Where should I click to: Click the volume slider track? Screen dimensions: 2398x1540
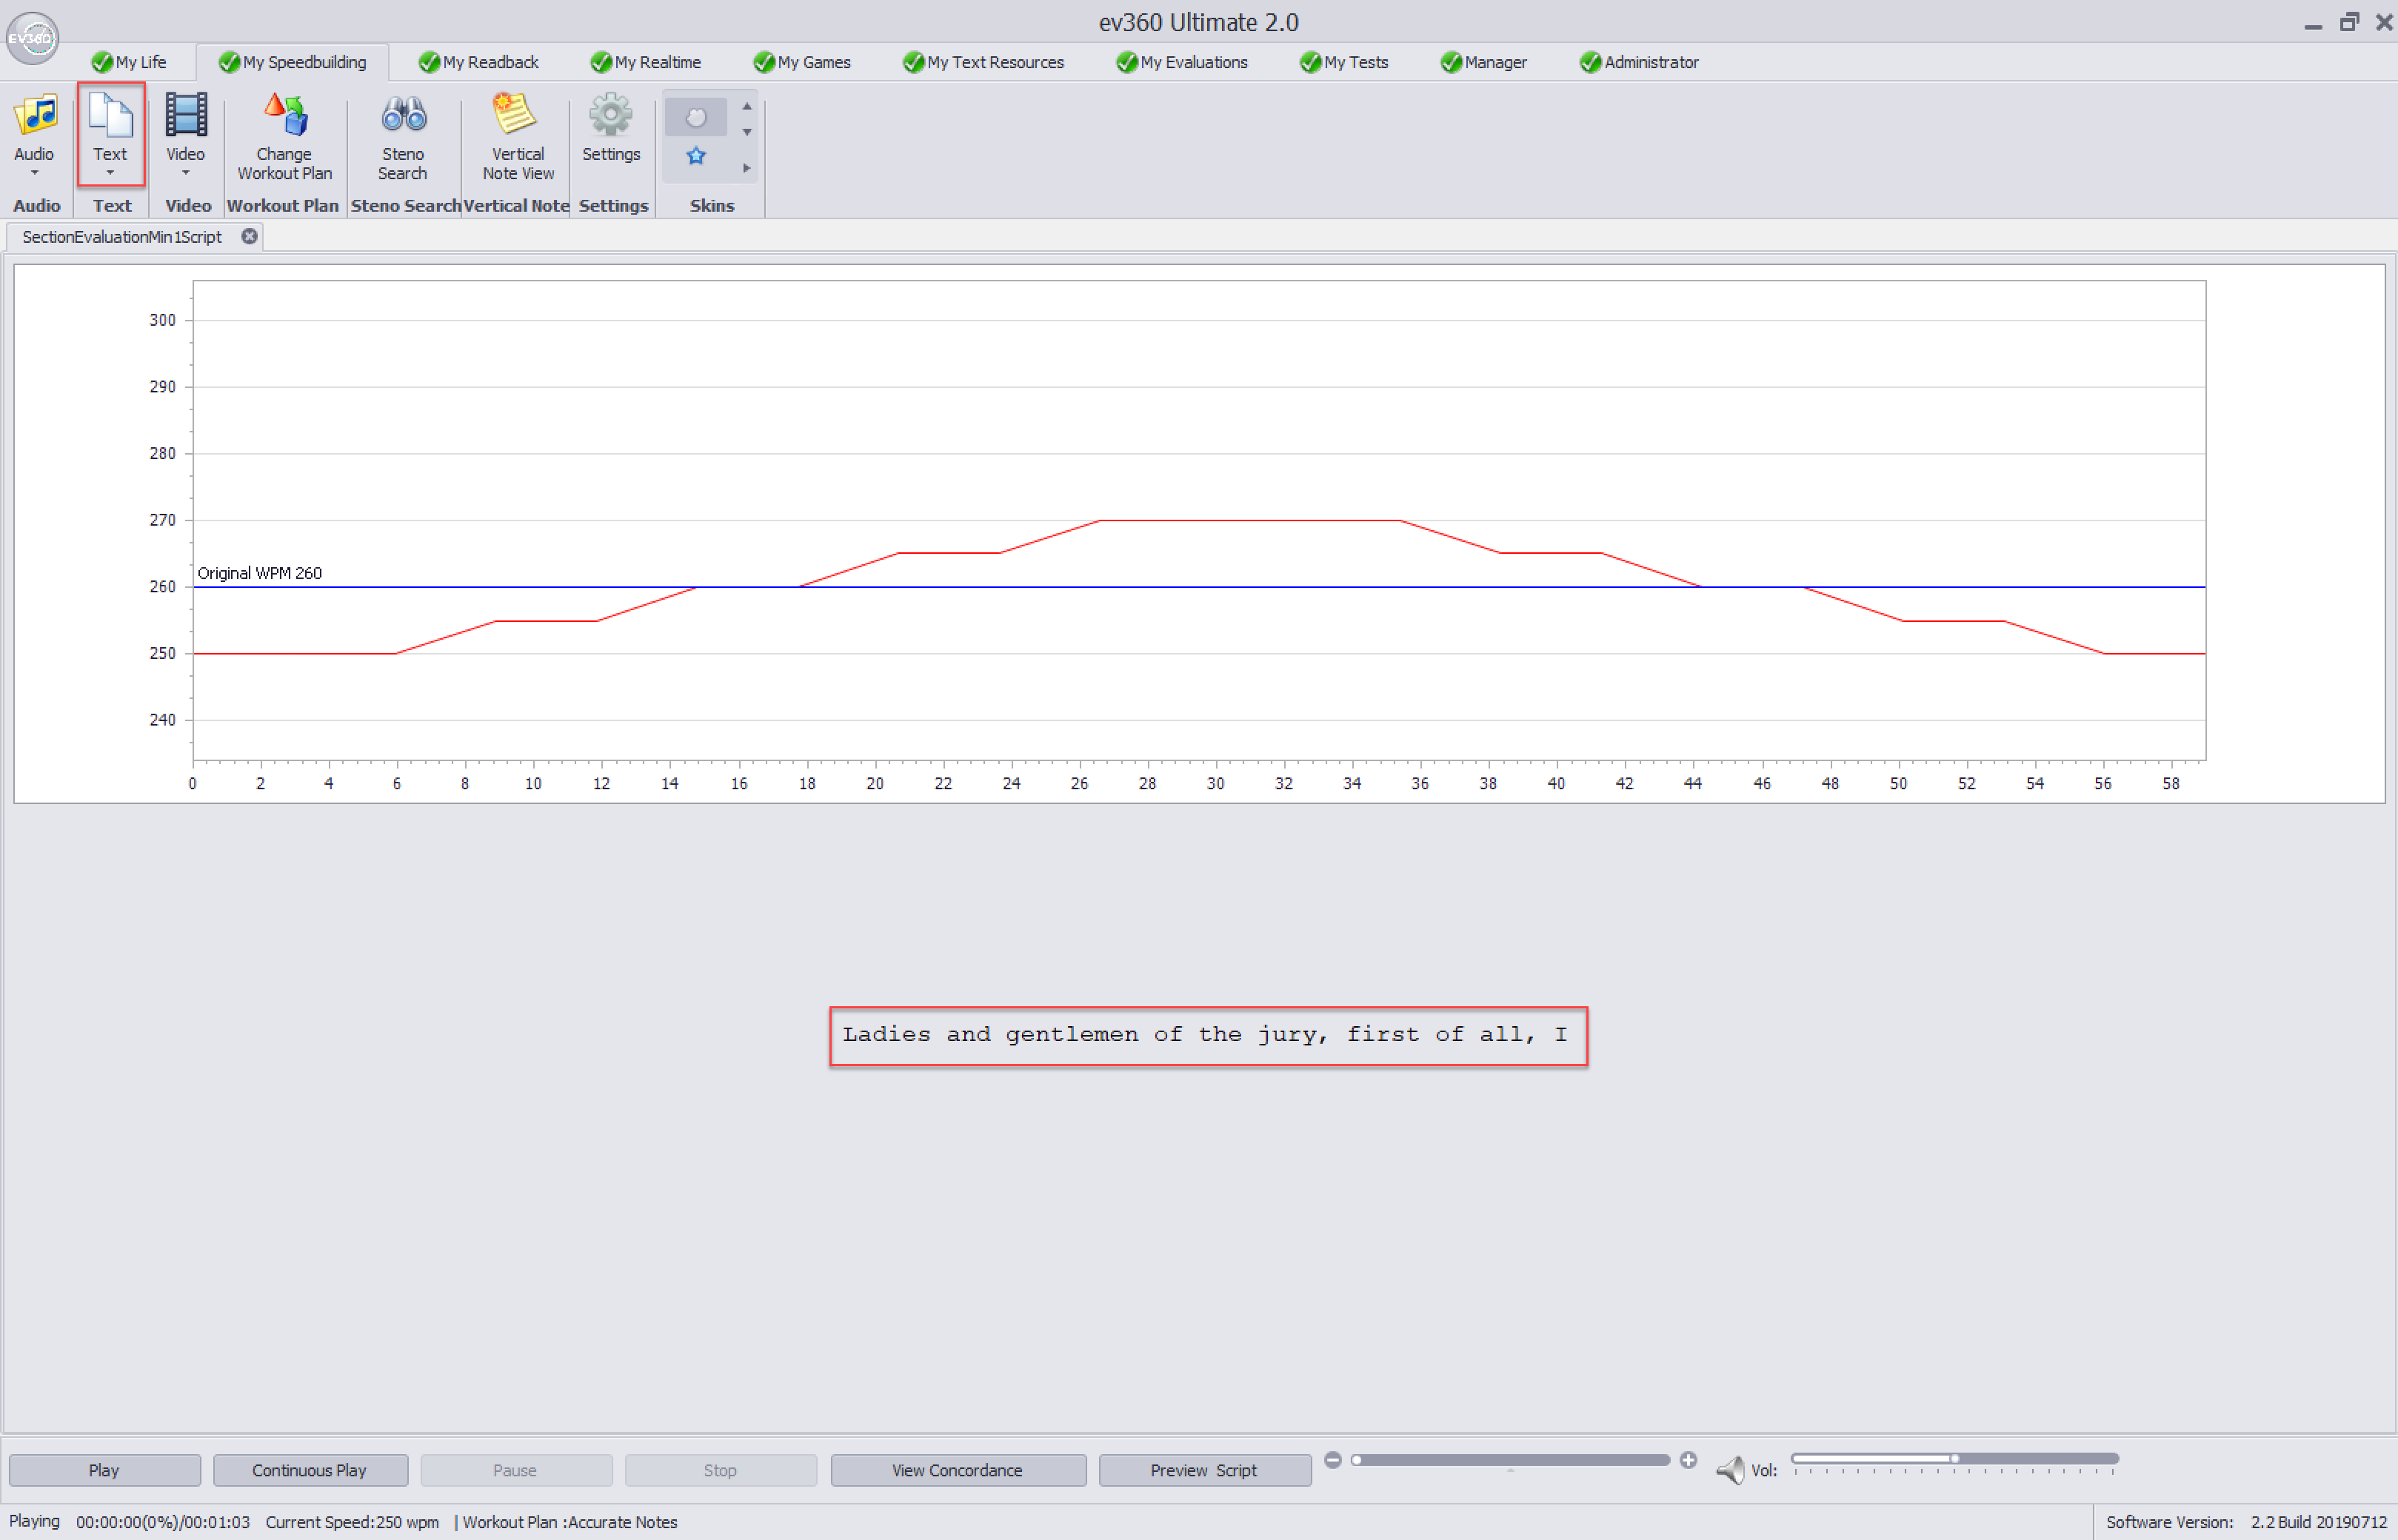point(1955,1459)
